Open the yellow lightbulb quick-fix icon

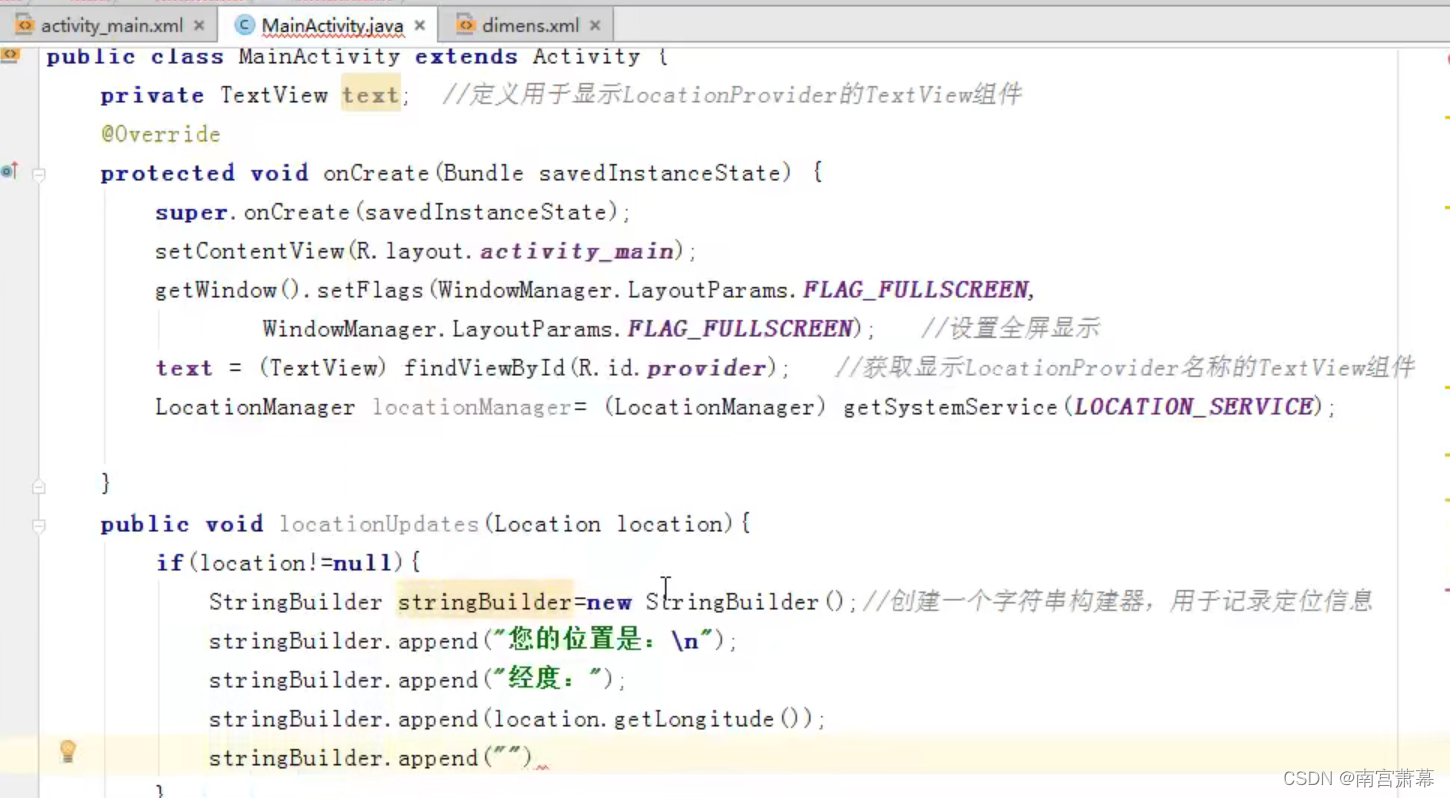tap(68, 751)
